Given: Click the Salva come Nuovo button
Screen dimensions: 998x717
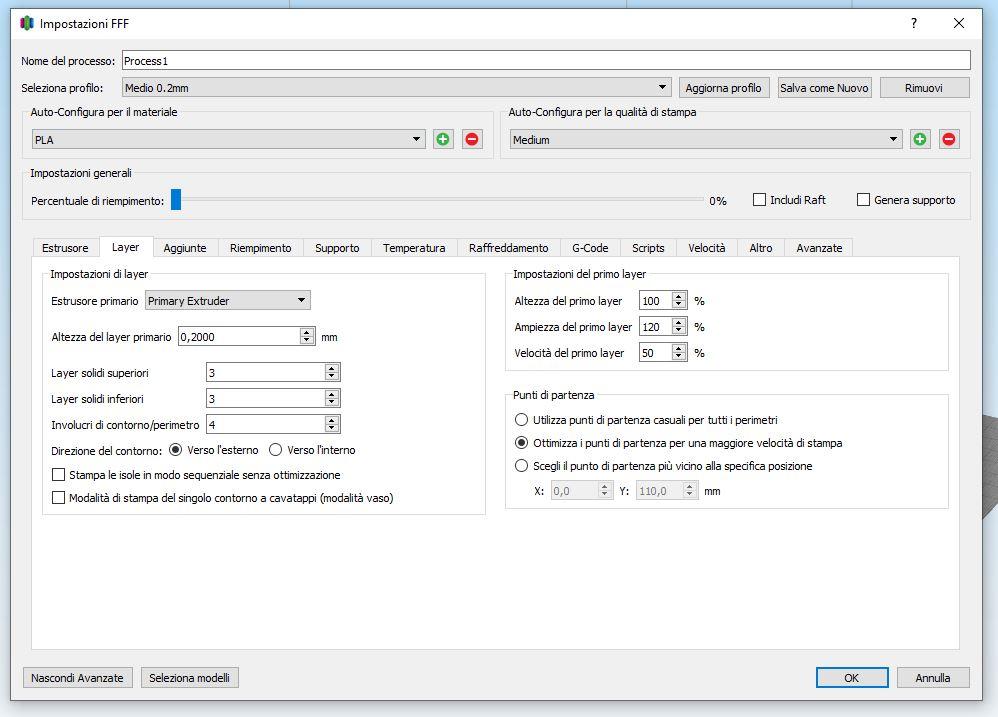Looking at the screenshot, I should pyautogui.click(x=824, y=88).
